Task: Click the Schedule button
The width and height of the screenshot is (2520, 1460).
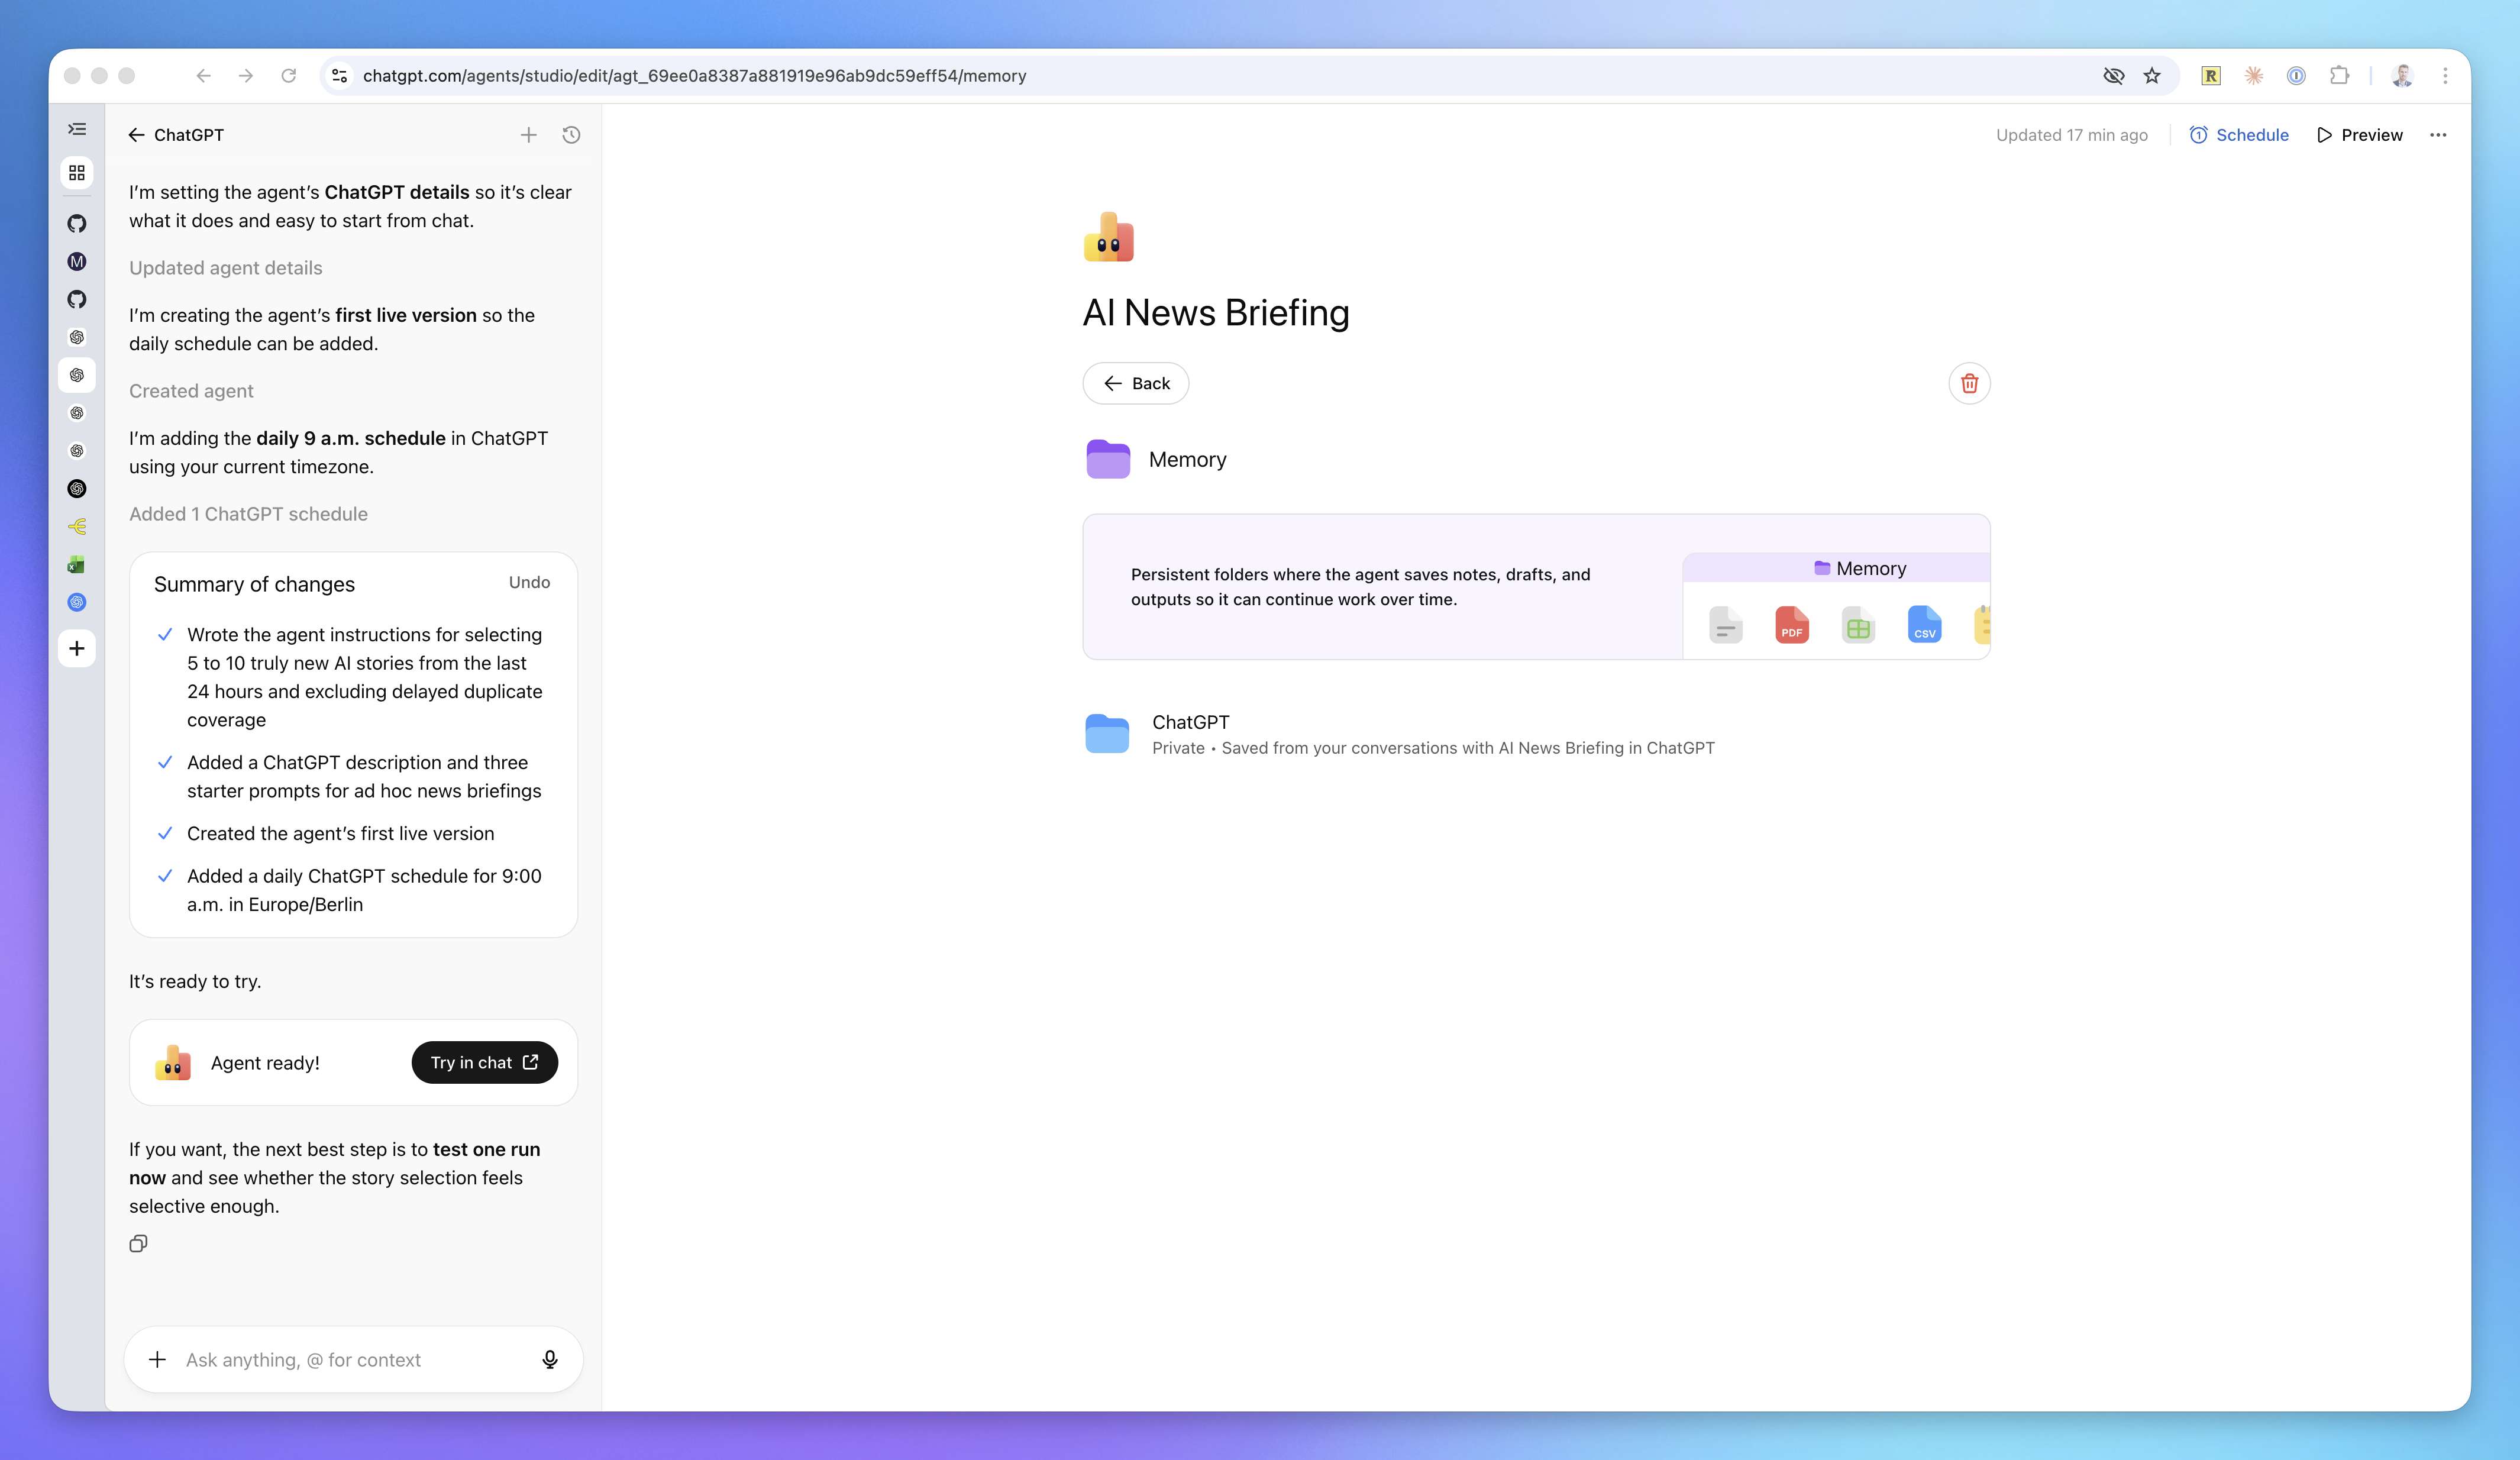Action: click(2239, 135)
